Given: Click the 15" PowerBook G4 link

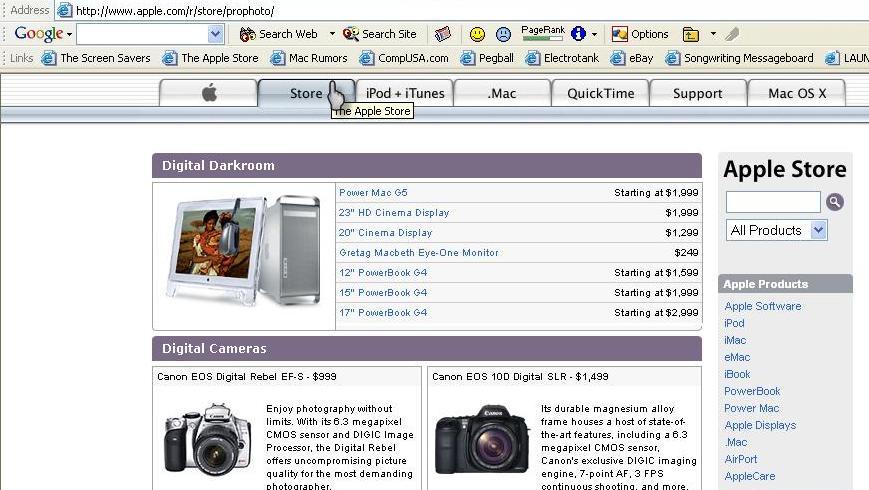Looking at the screenshot, I should tap(383, 293).
